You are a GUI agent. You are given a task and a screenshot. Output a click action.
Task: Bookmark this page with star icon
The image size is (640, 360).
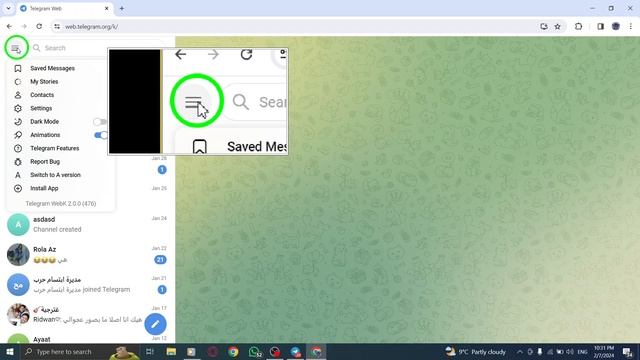(x=558, y=27)
